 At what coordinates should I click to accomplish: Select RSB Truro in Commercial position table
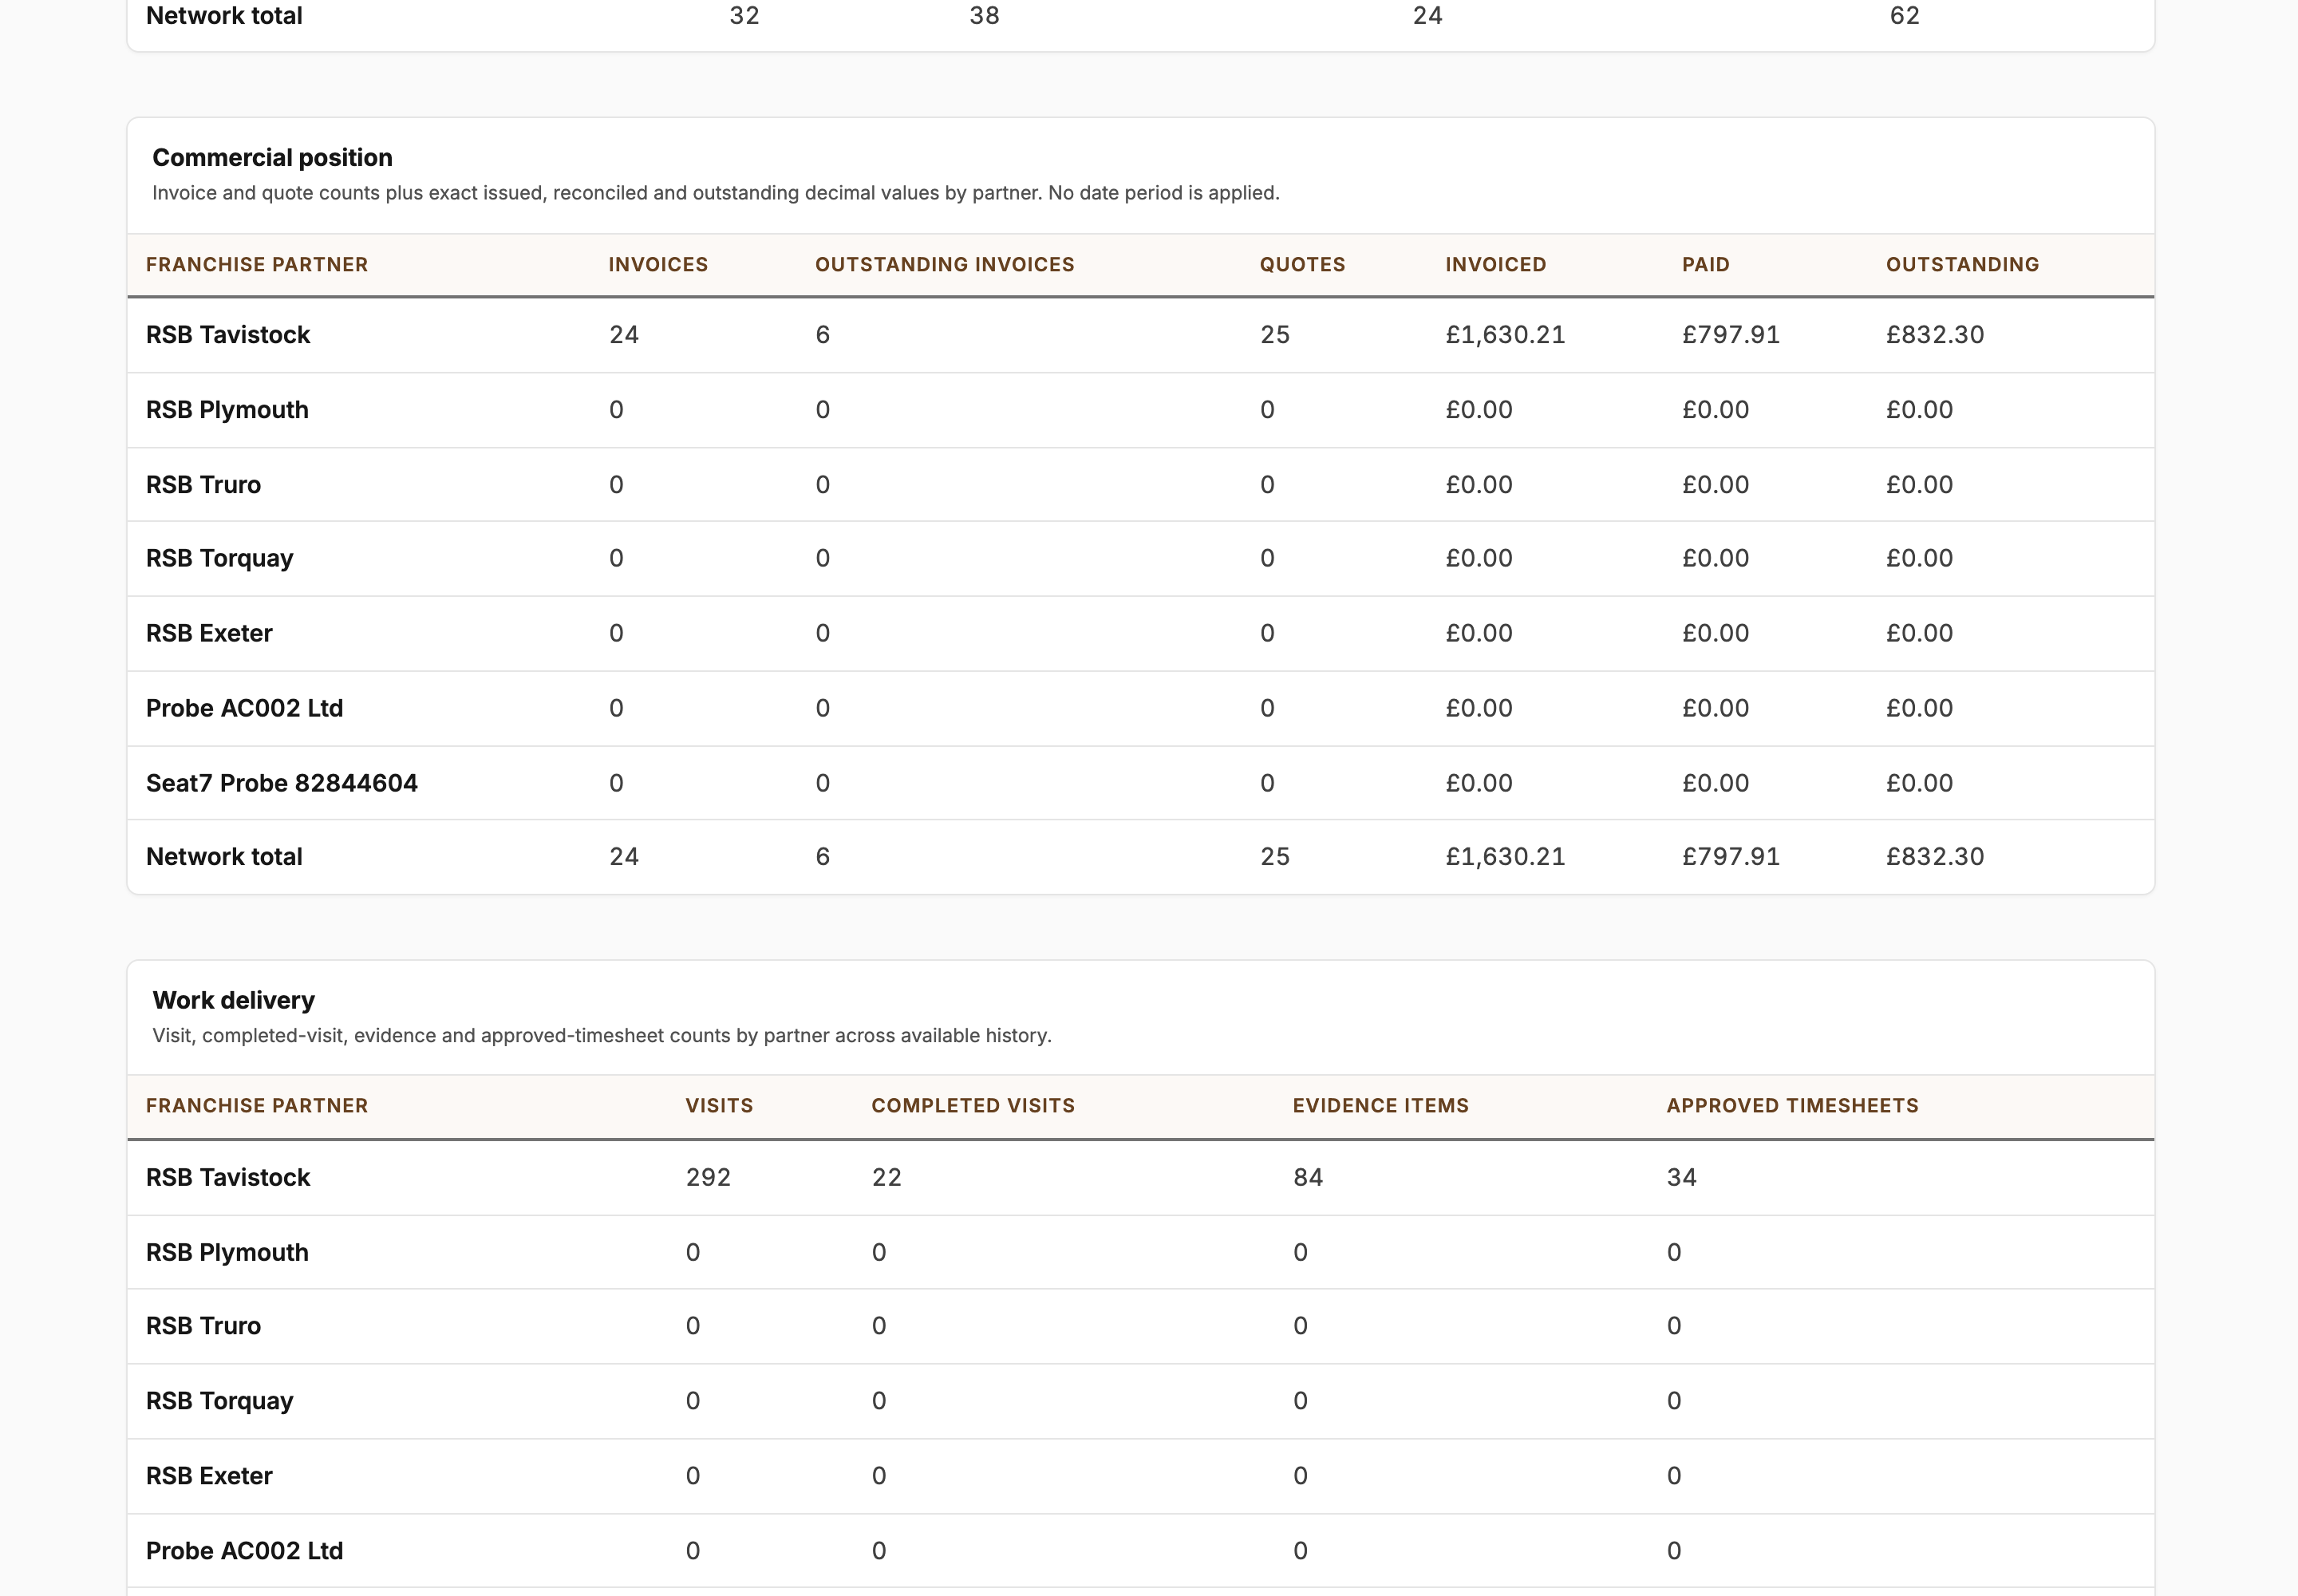tap(203, 485)
